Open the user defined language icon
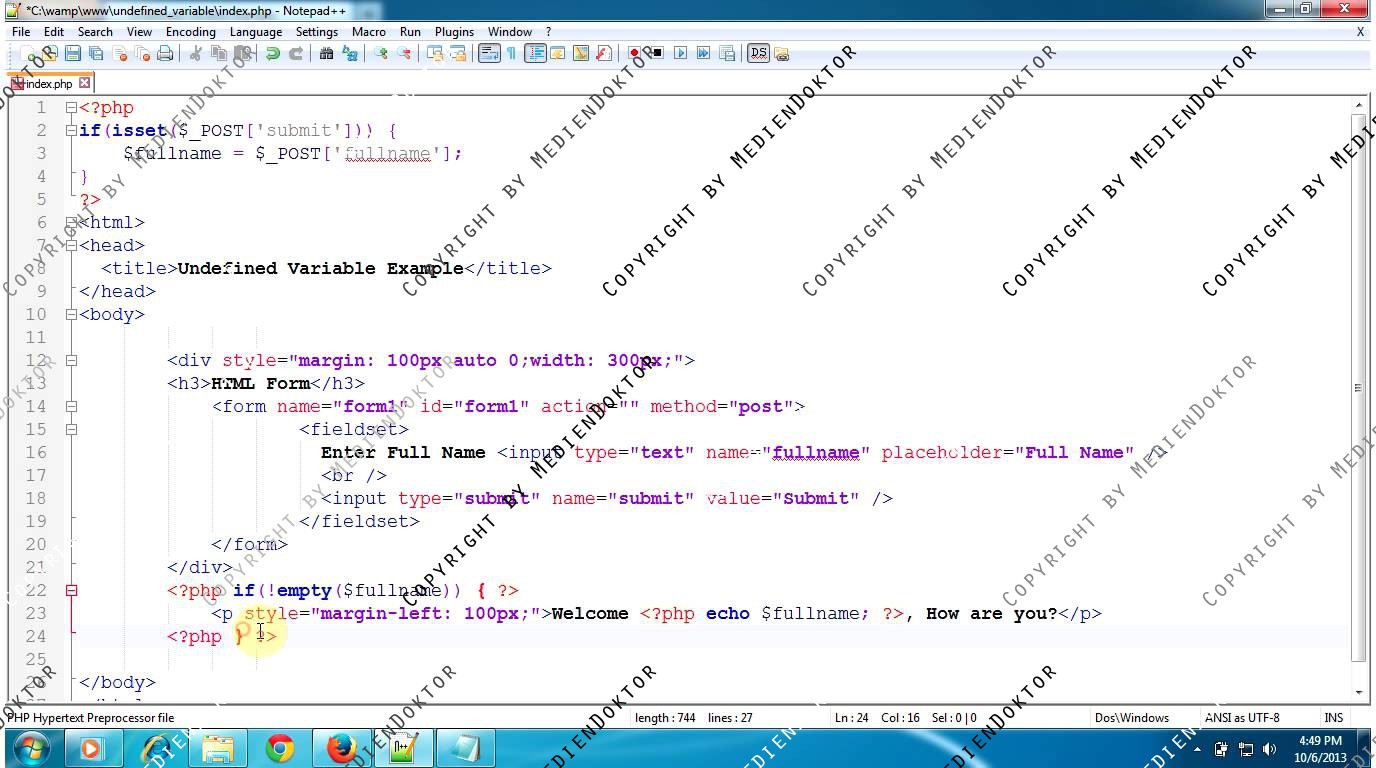The height and width of the screenshot is (768, 1376). pos(557,53)
